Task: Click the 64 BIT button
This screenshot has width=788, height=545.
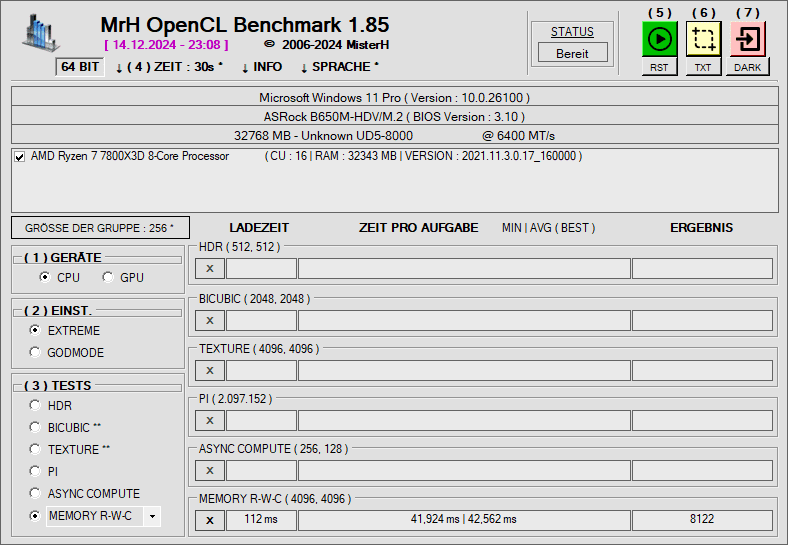Action: point(80,67)
